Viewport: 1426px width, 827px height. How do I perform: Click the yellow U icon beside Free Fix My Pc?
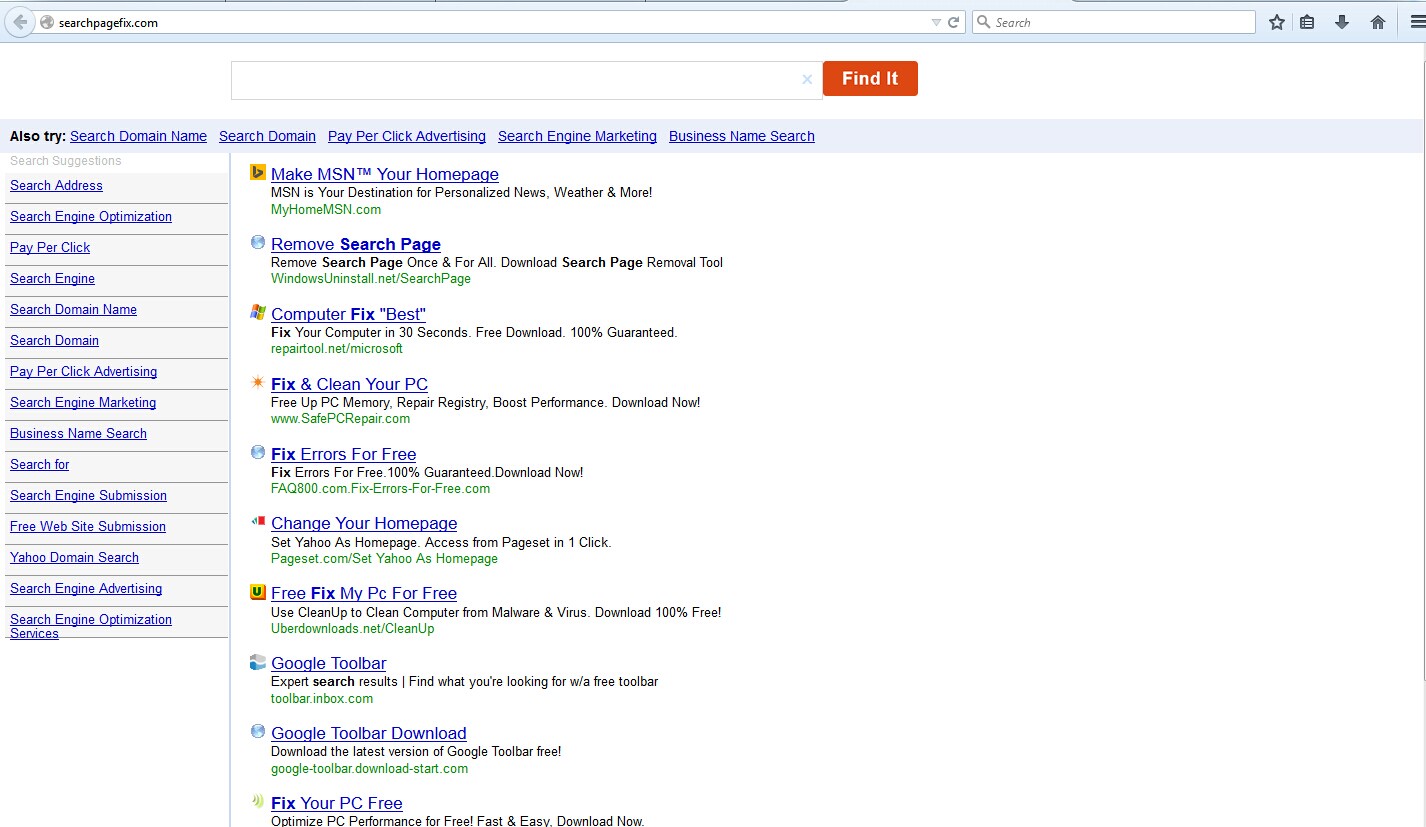pyautogui.click(x=258, y=592)
